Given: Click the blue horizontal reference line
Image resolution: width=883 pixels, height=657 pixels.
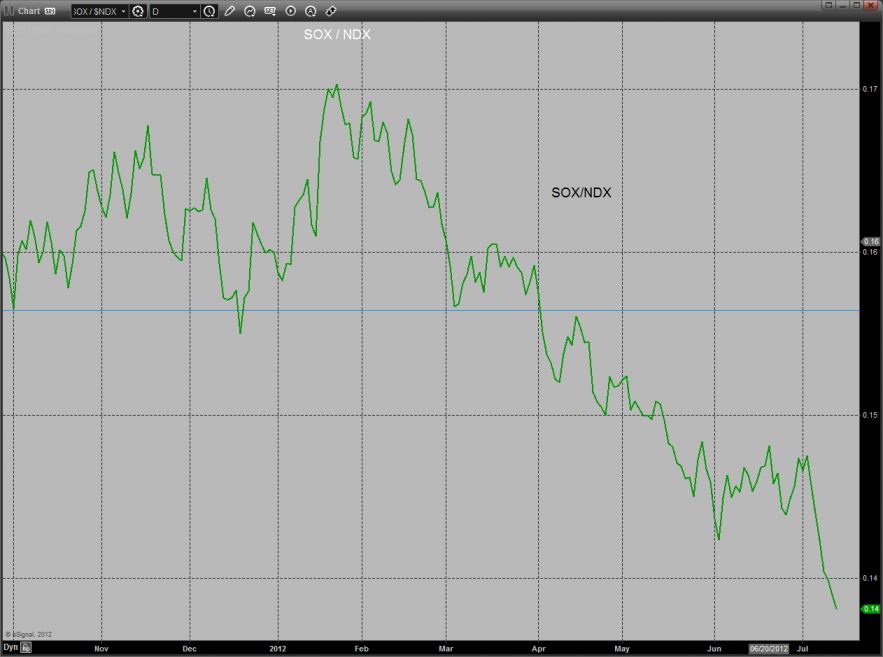Looking at the screenshot, I should [x=430, y=310].
